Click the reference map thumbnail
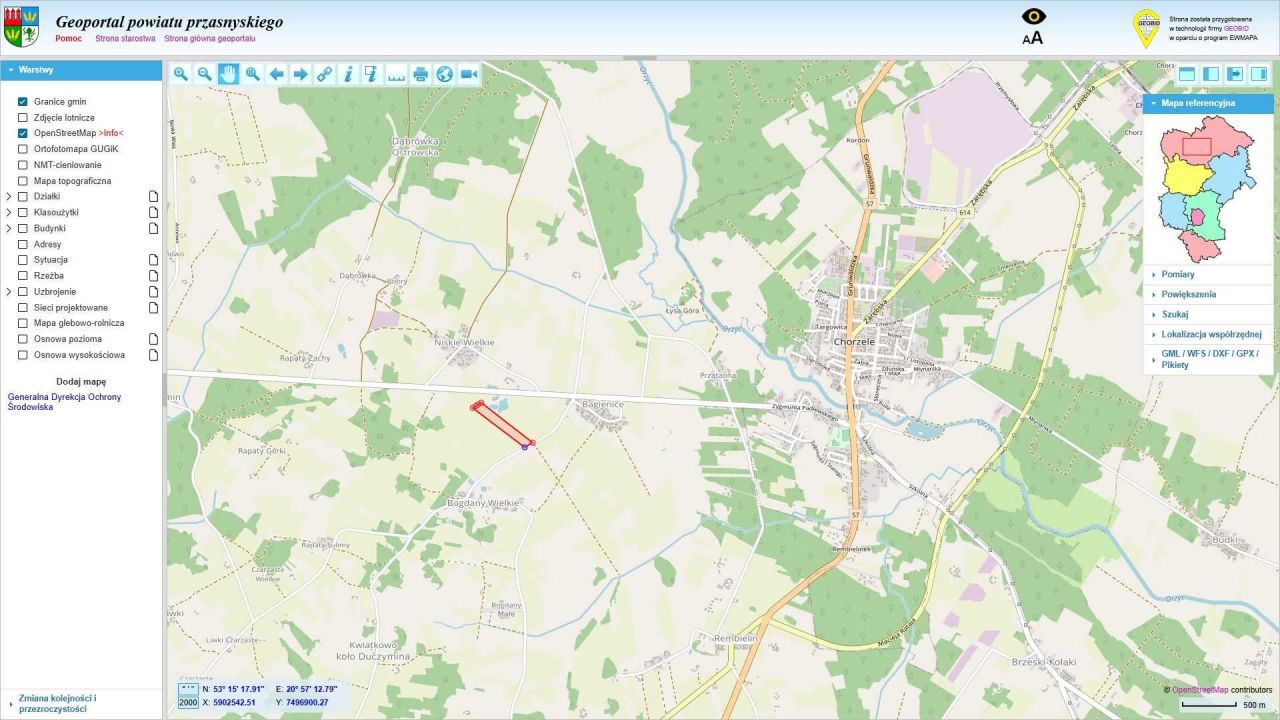Screen dimensions: 1280x720 coord(1208,188)
